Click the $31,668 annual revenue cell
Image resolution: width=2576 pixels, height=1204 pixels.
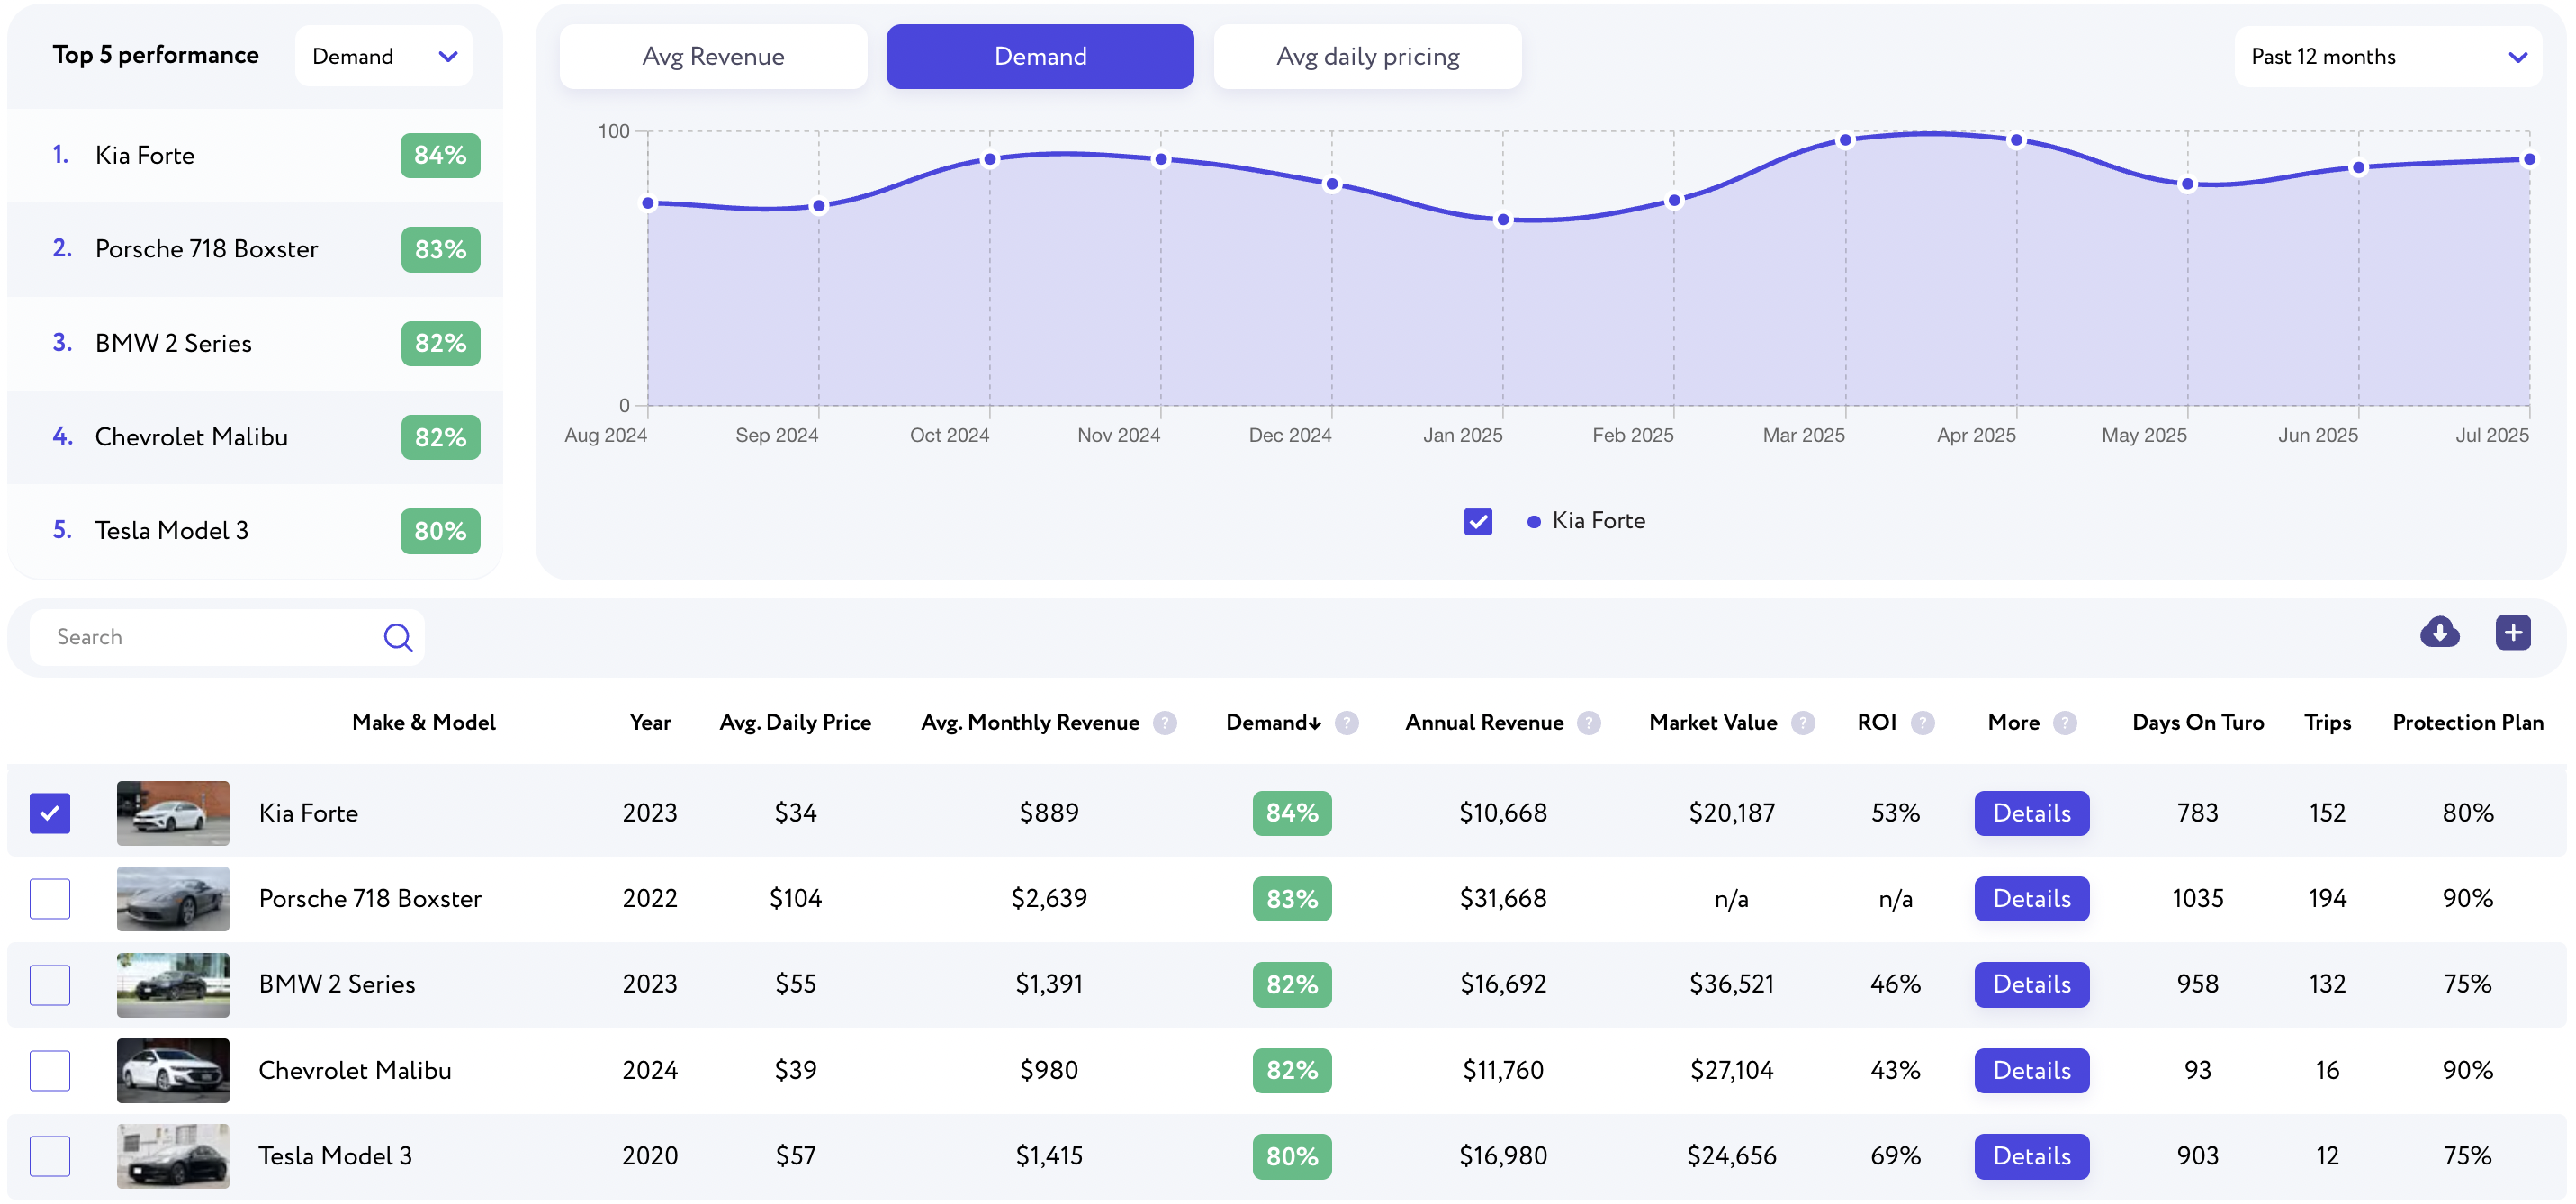(x=1503, y=898)
